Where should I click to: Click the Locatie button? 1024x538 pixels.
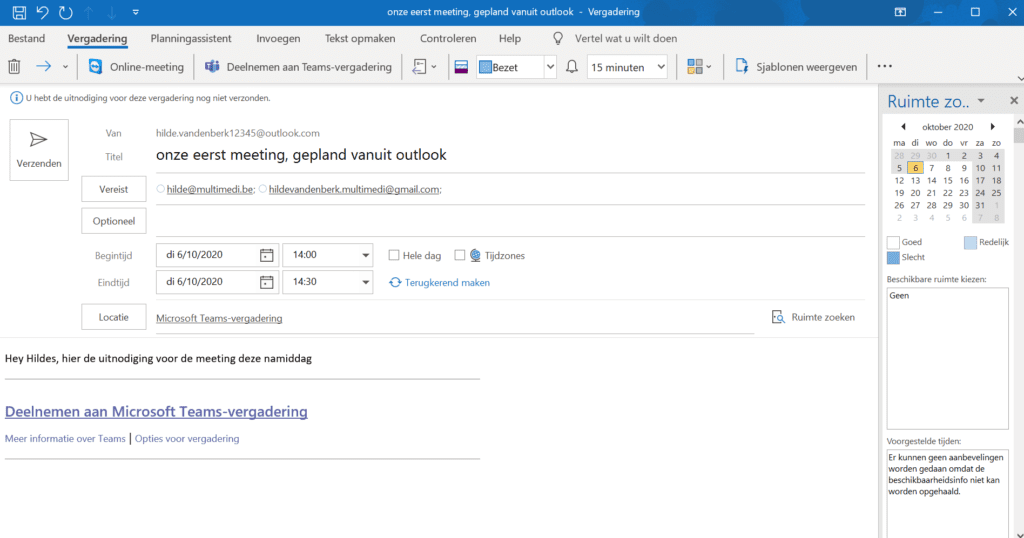click(x=114, y=317)
